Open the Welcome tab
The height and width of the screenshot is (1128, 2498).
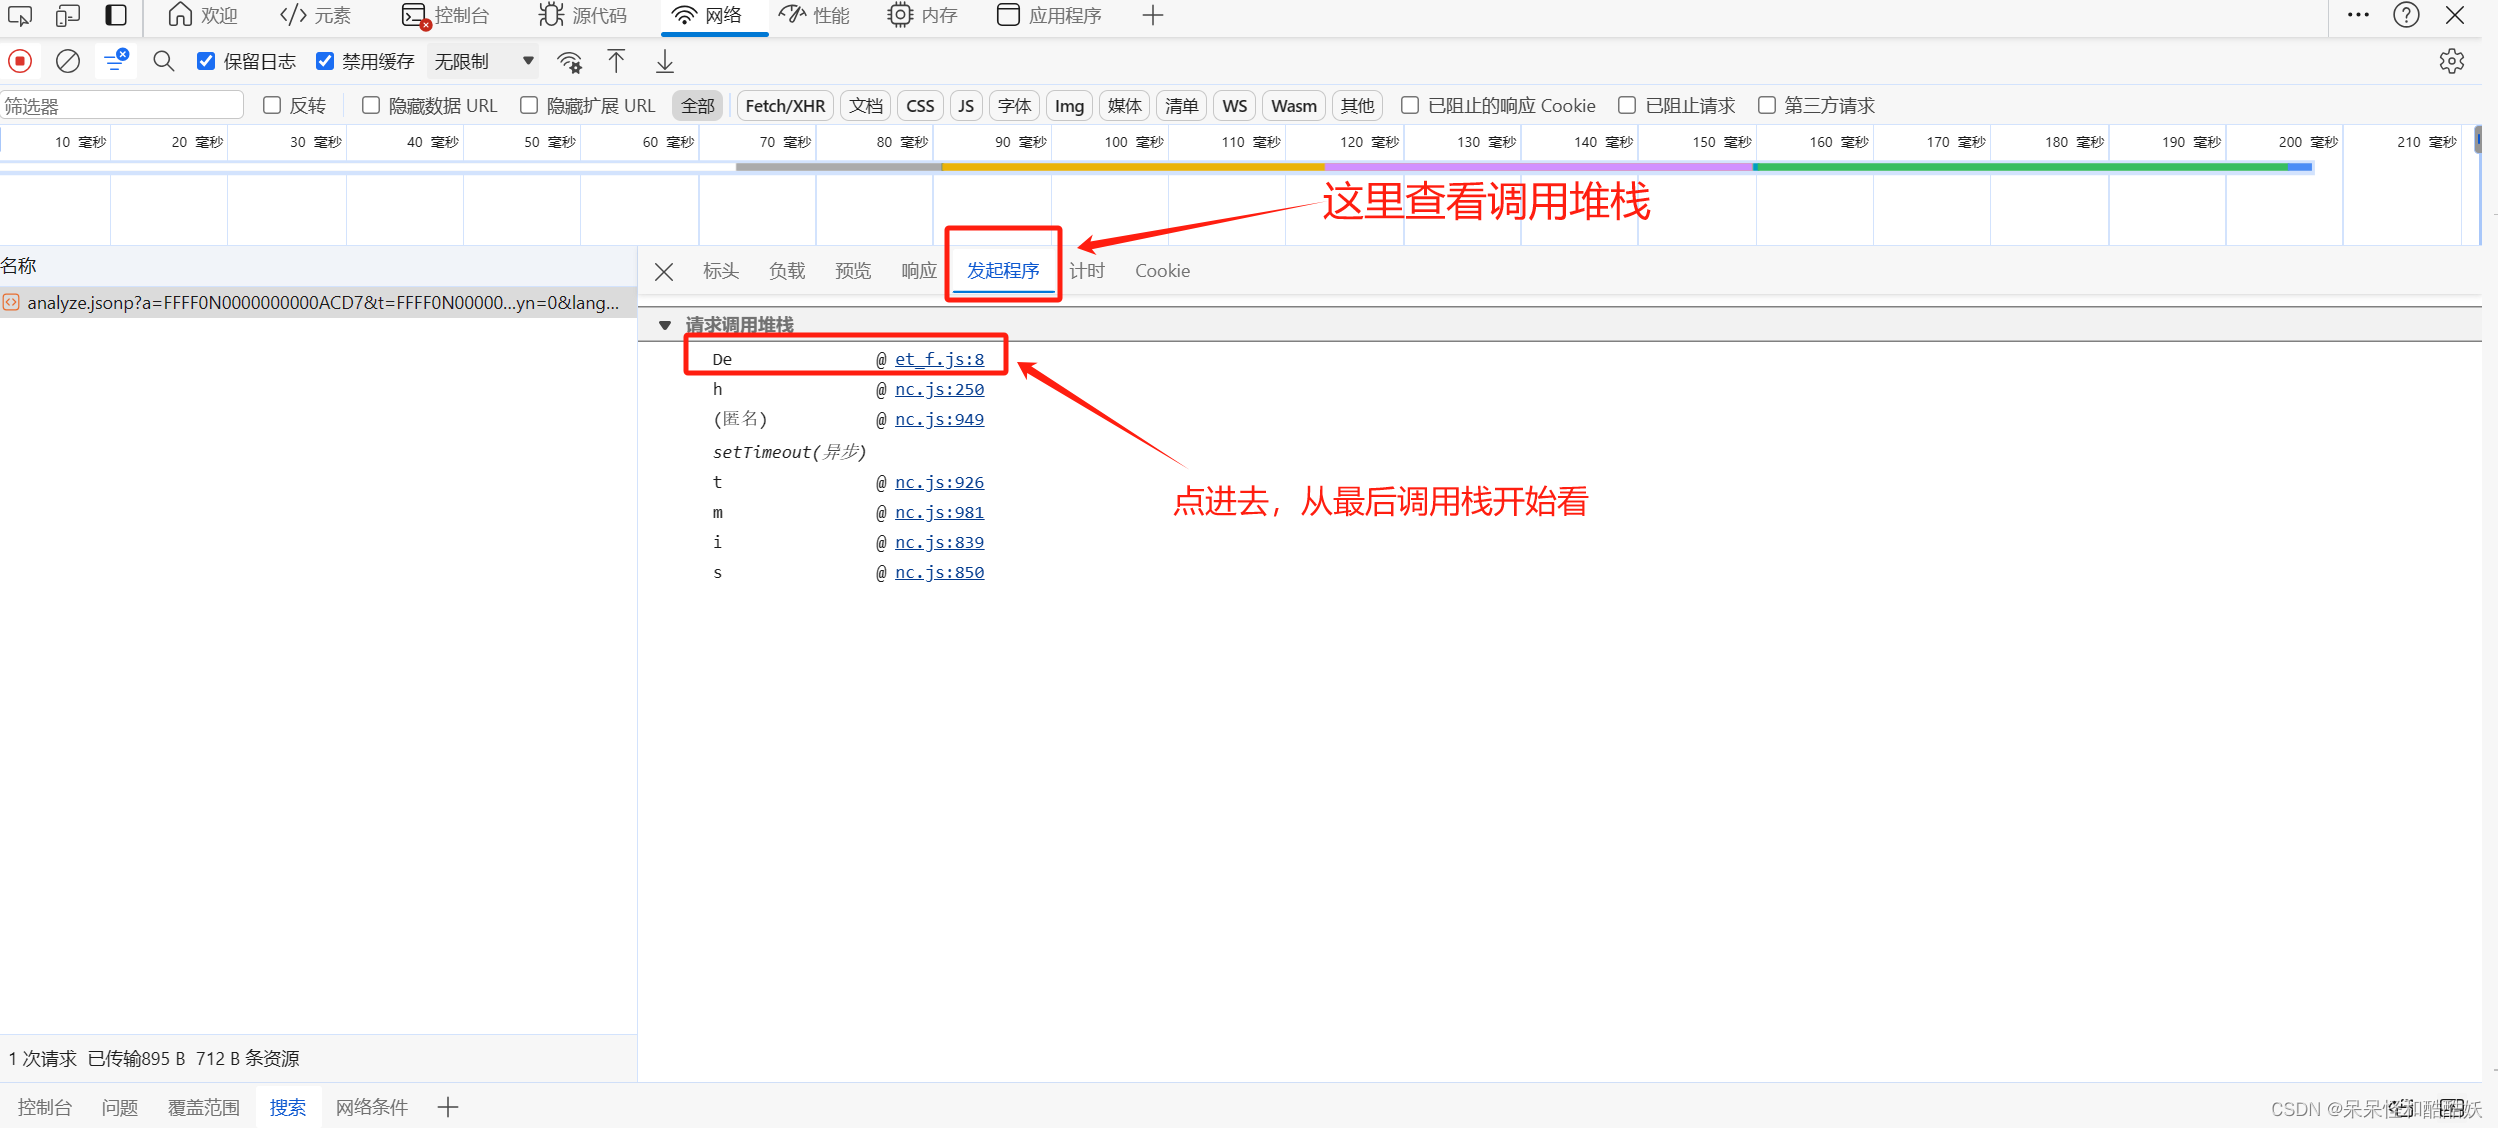(x=203, y=15)
